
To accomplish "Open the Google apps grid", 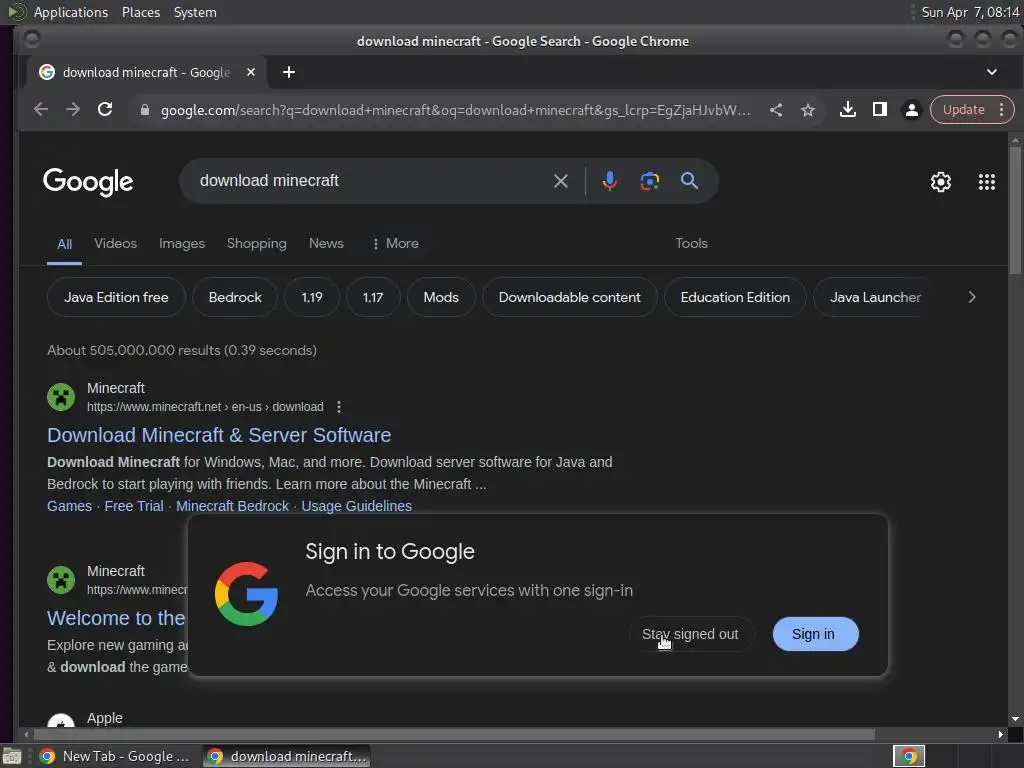I will tap(987, 182).
